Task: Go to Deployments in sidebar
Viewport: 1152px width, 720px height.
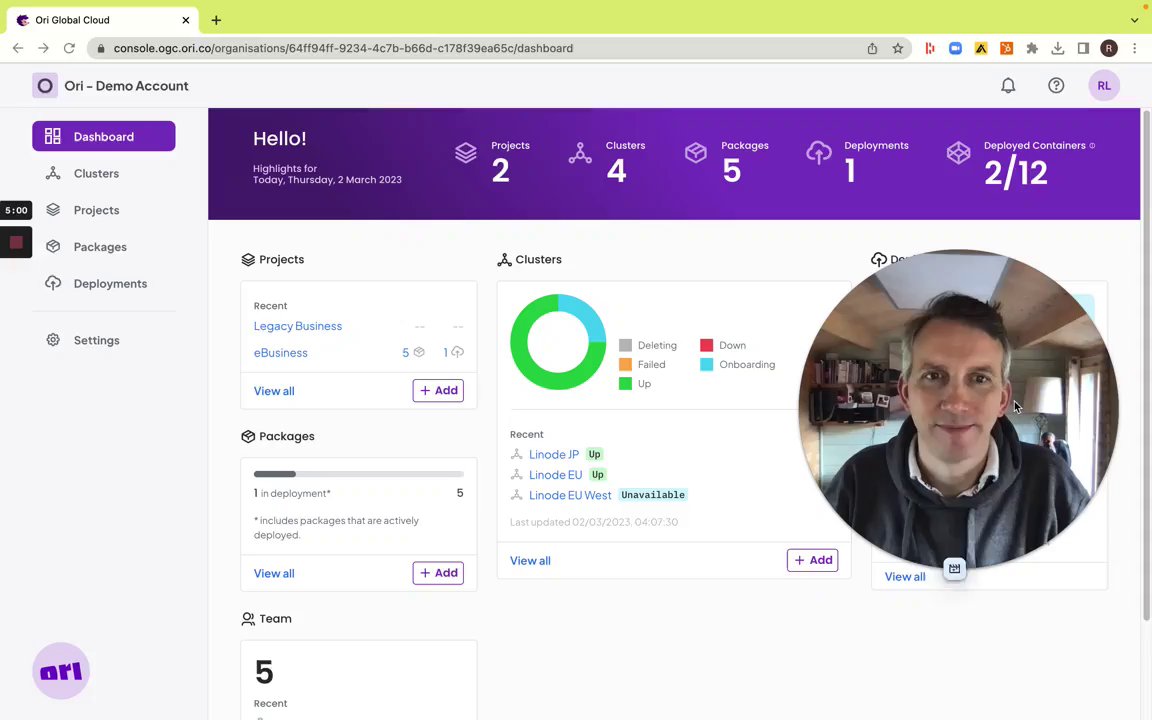Action: point(110,284)
